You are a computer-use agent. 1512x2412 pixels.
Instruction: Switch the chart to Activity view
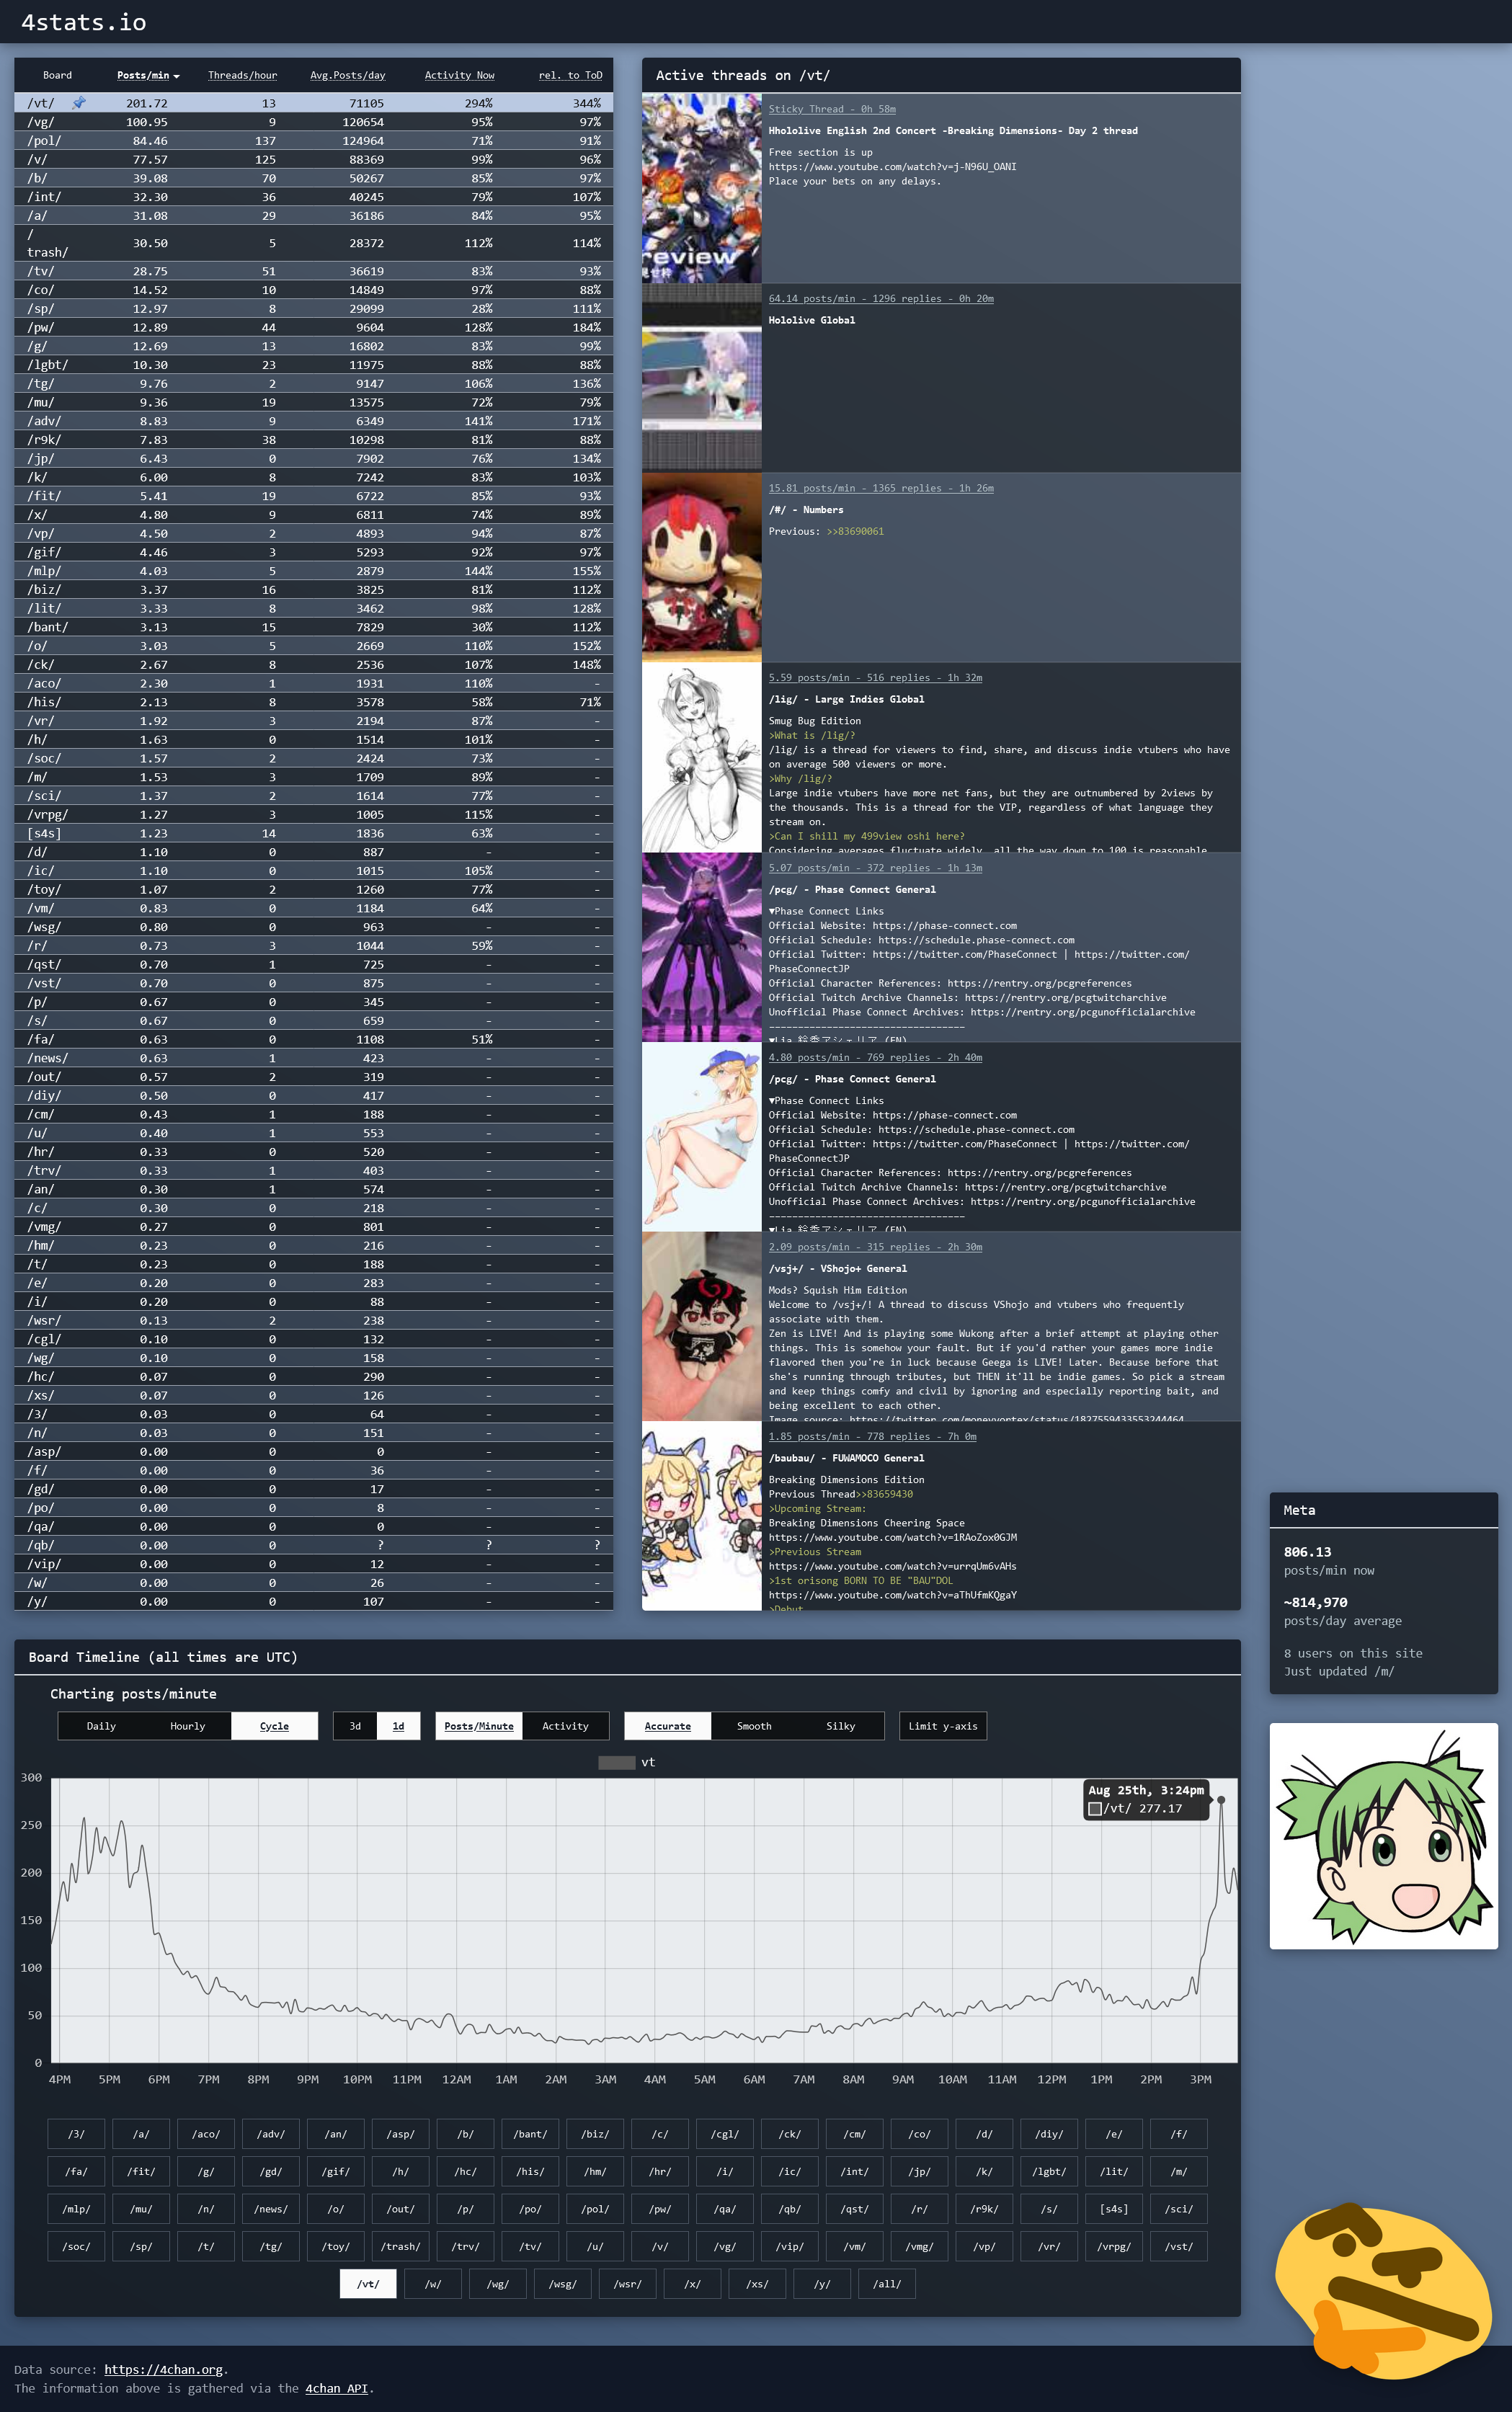click(565, 1726)
